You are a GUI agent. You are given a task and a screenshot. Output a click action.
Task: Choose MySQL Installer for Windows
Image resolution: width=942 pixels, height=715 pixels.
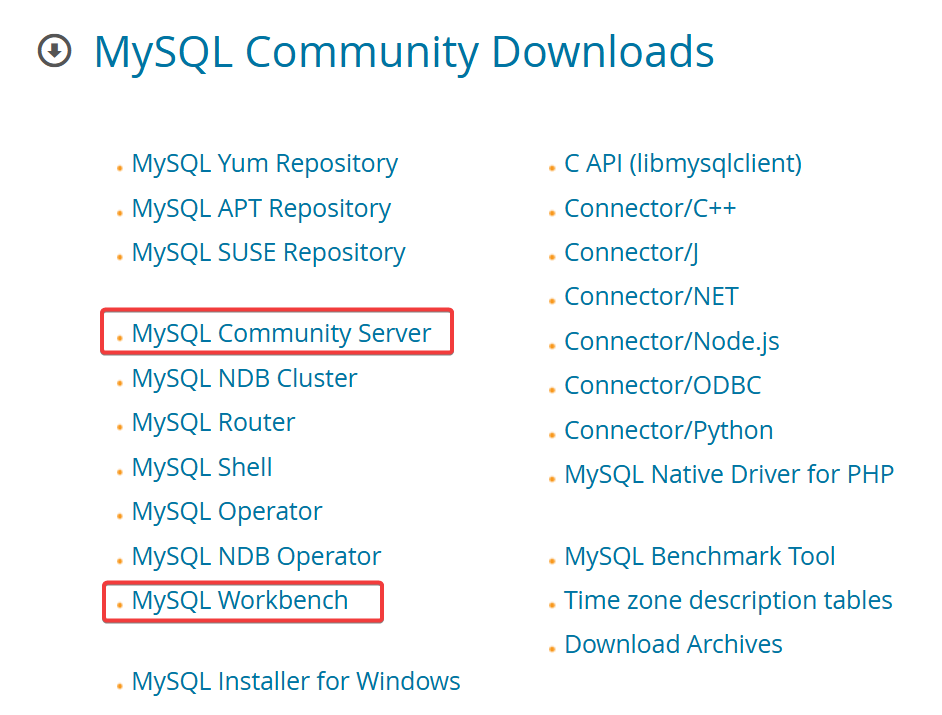296,682
